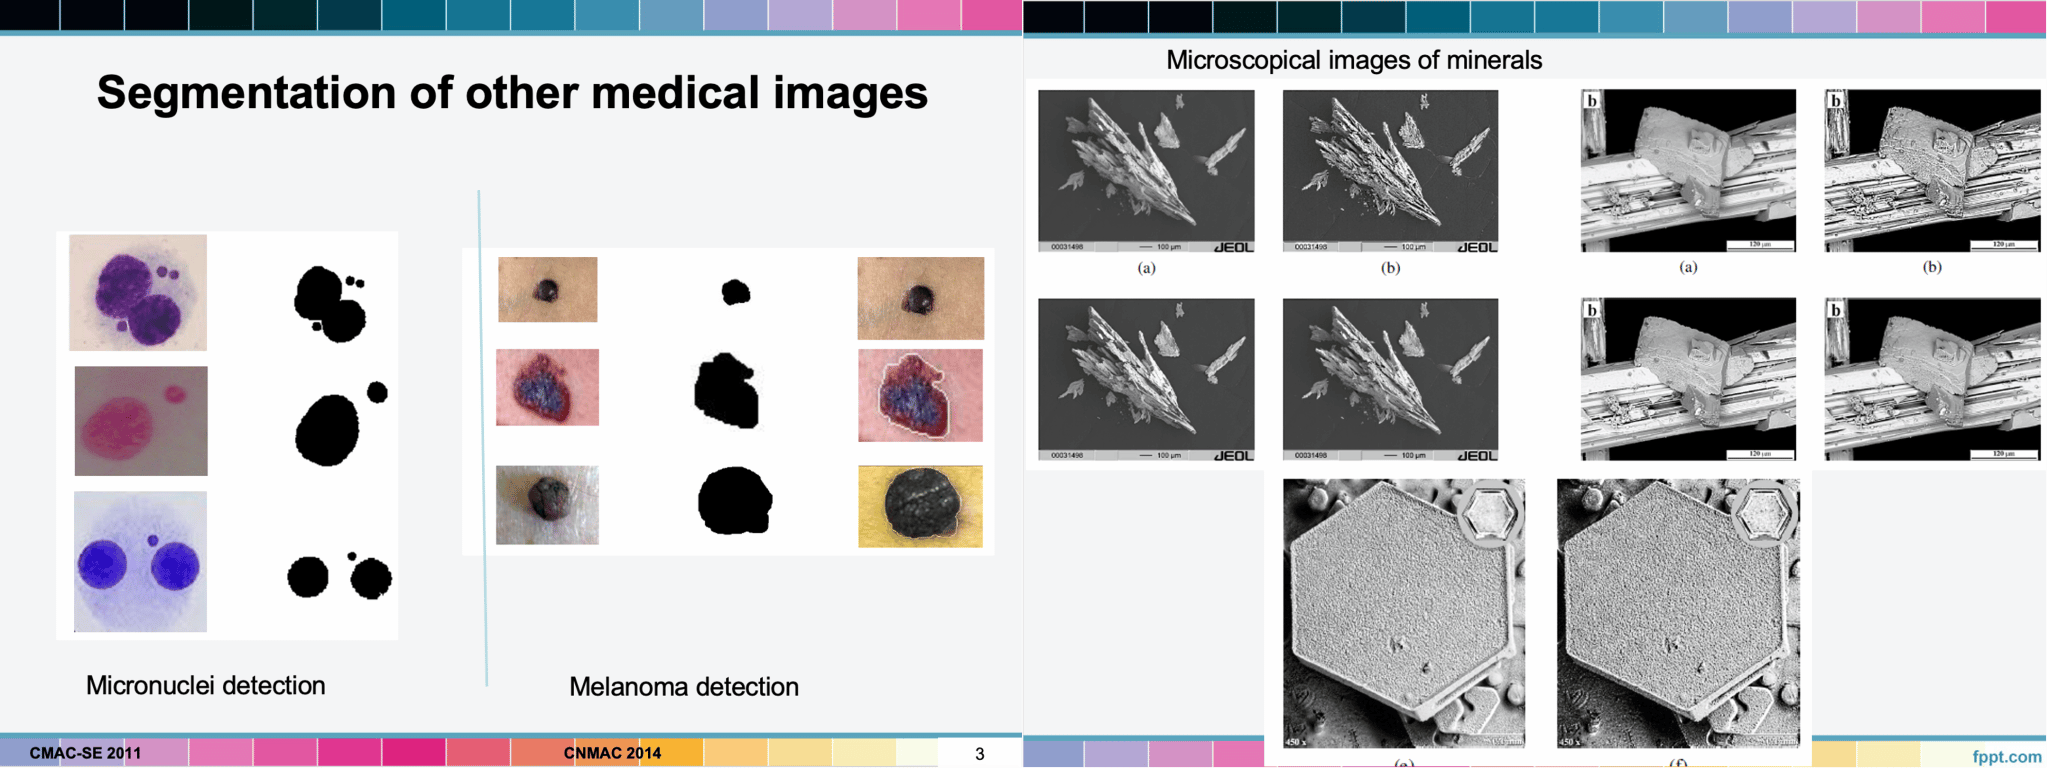2048x769 pixels.
Task: Select the "Melanoma detection" caption text
Action: (683, 687)
